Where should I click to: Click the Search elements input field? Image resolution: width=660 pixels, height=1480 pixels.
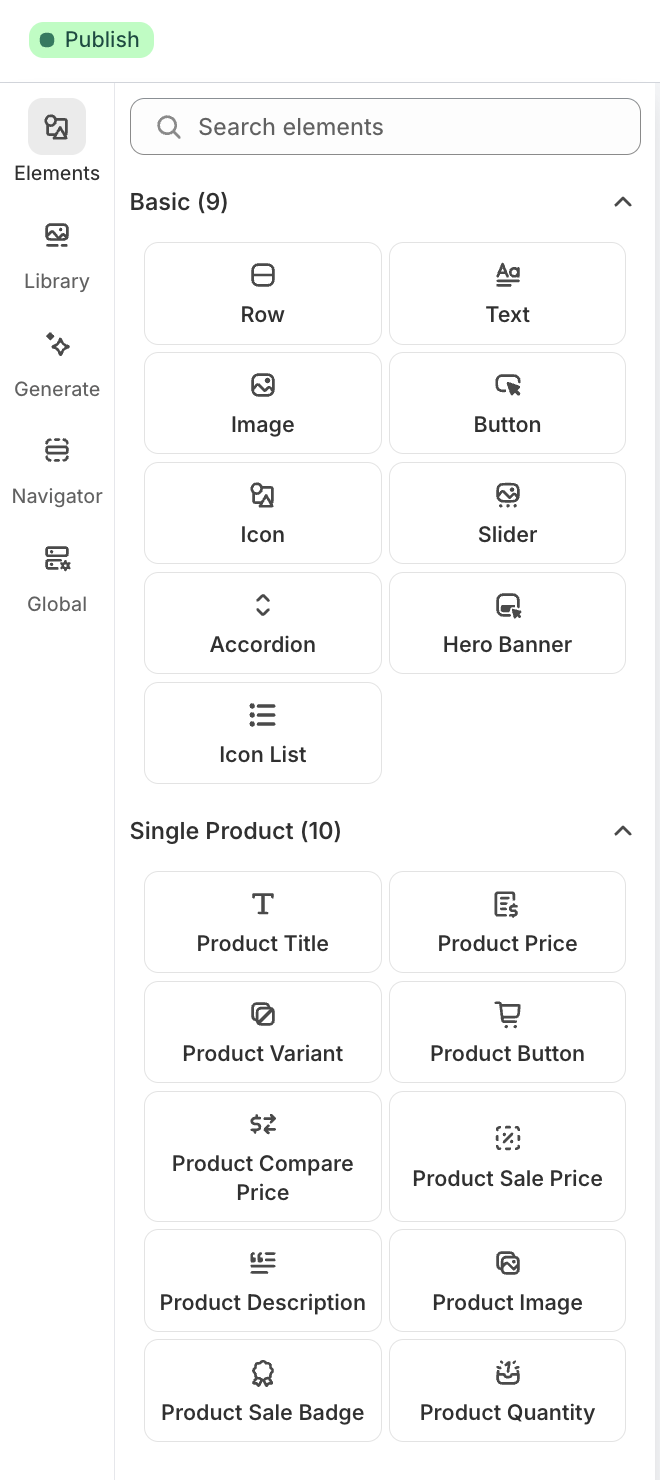[x=385, y=126]
